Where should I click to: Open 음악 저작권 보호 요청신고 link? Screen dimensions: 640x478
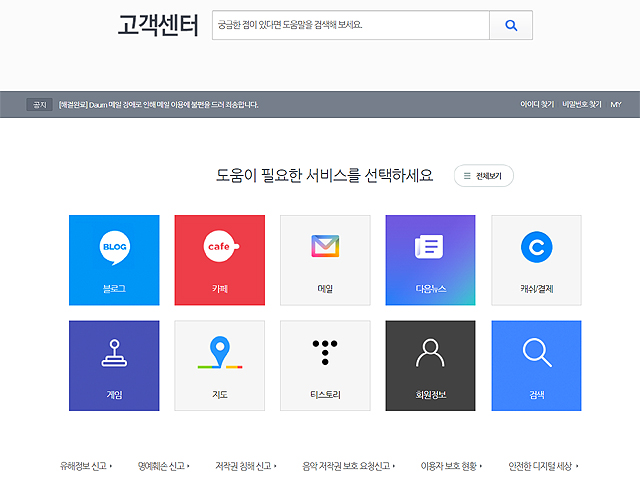coord(348,466)
